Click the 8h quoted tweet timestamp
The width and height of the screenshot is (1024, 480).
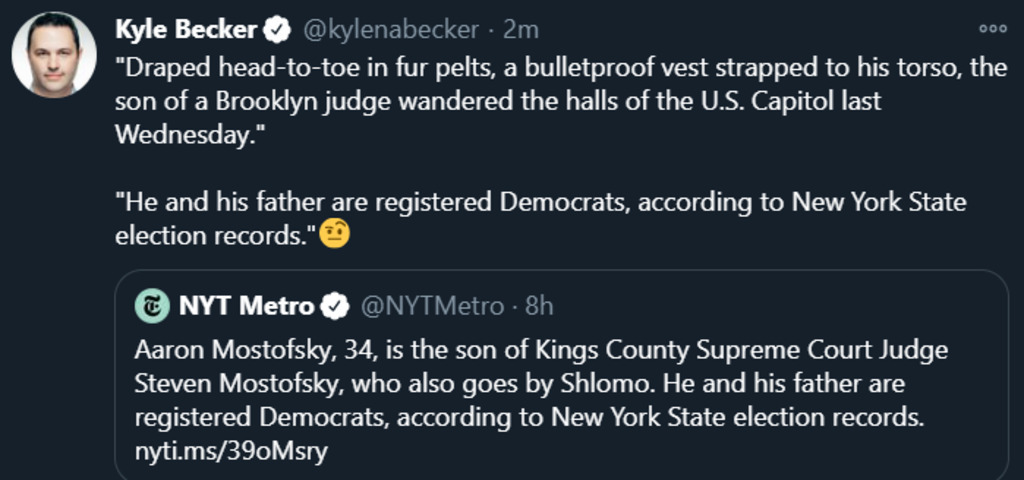tap(538, 306)
